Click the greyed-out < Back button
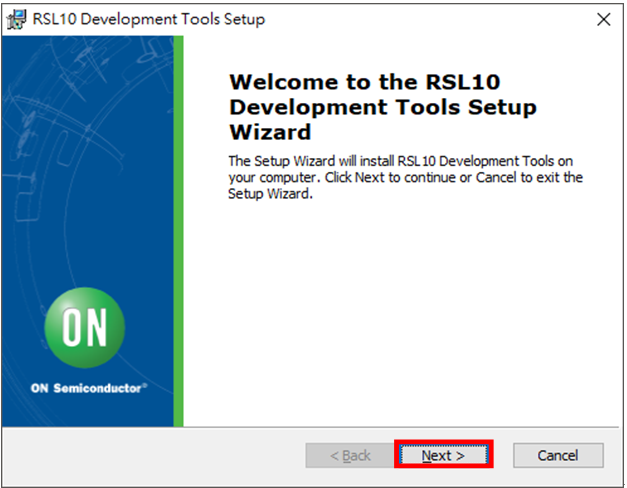Viewport: 627px width, 488px height. (350, 455)
